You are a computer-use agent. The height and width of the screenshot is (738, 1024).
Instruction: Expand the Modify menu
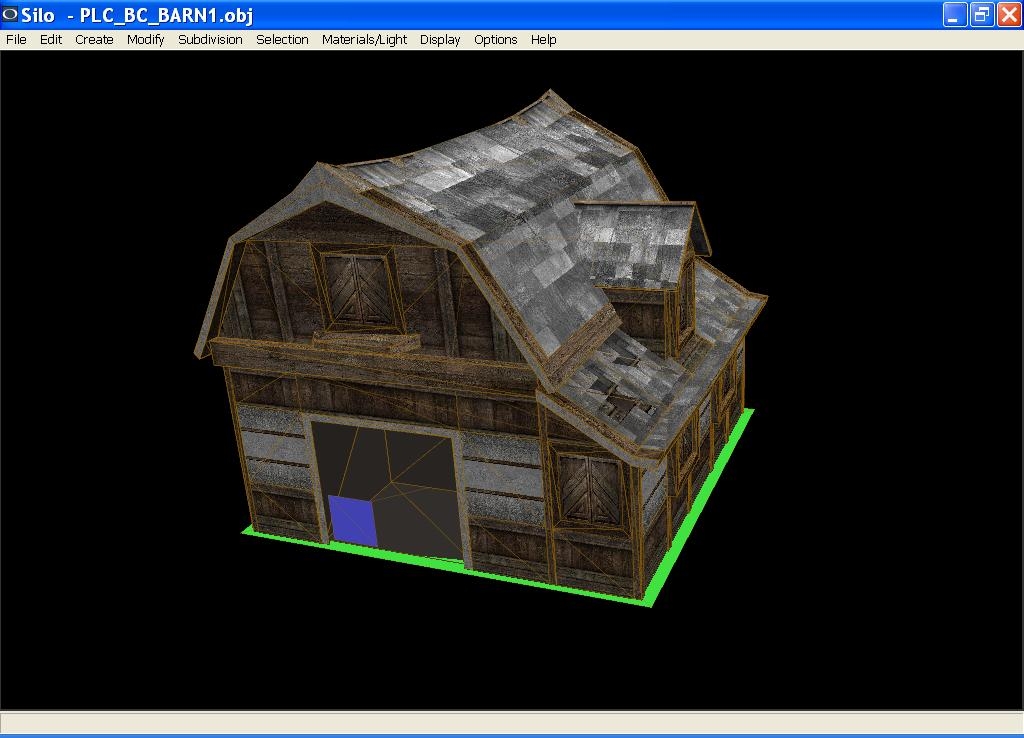145,40
